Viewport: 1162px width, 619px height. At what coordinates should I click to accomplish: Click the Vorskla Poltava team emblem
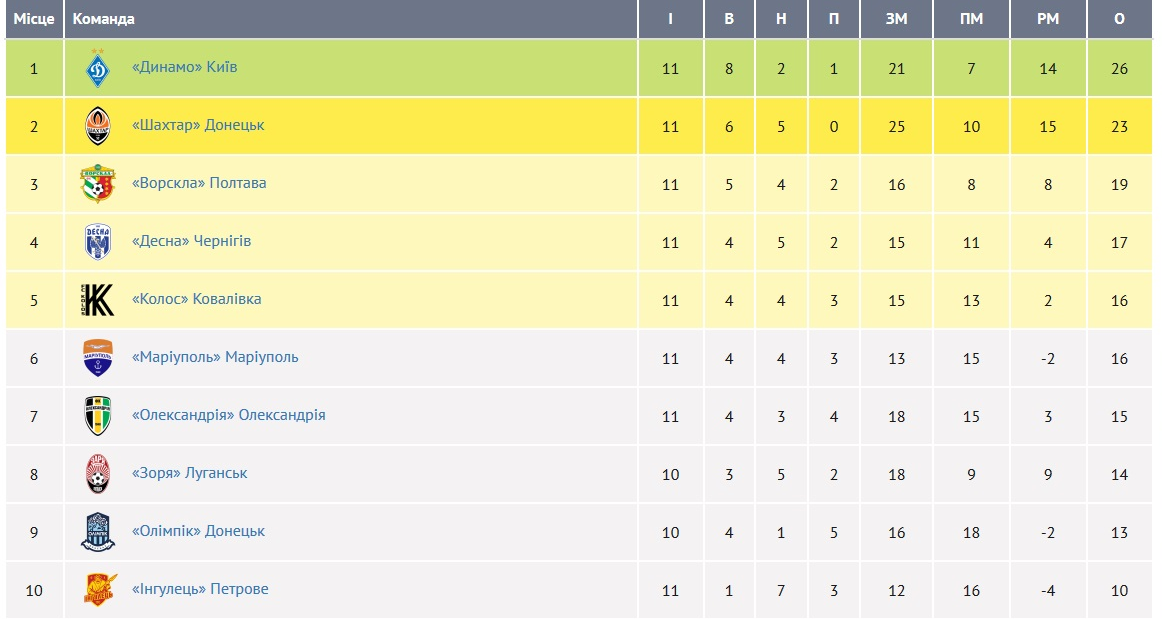click(98, 184)
